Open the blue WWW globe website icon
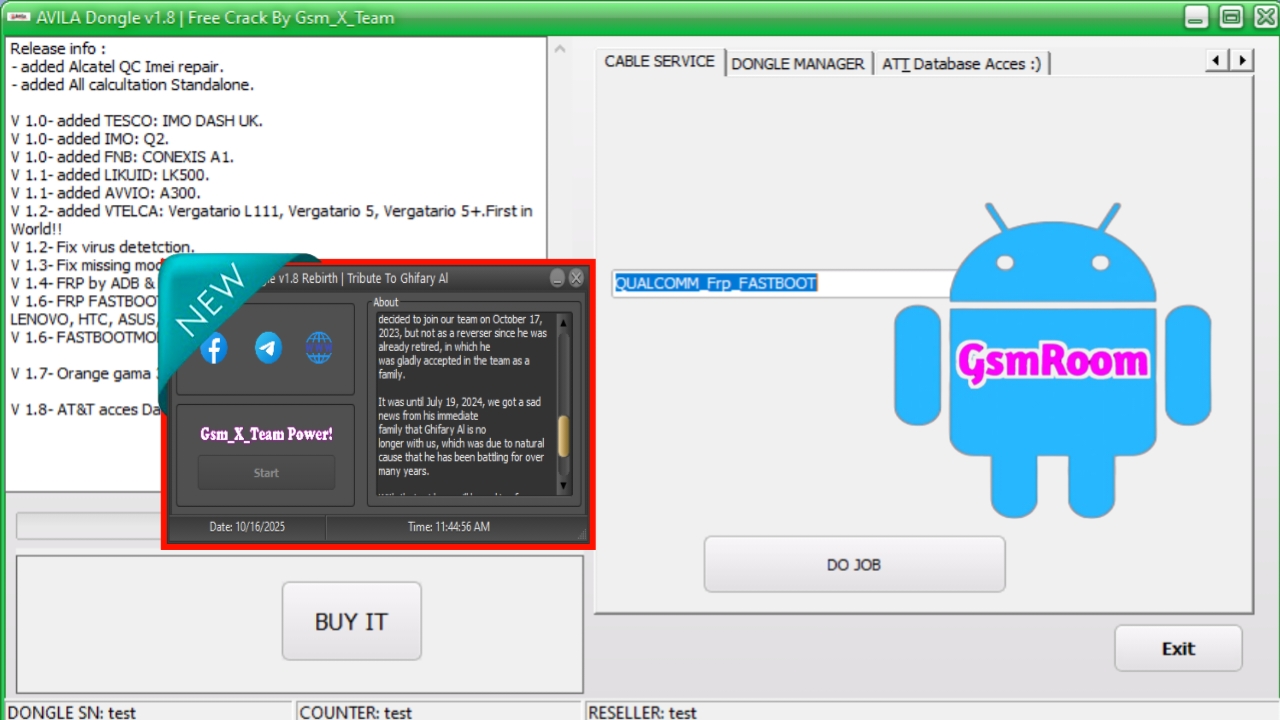The height and width of the screenshot is (720, 1280). (x=319, y=348)
